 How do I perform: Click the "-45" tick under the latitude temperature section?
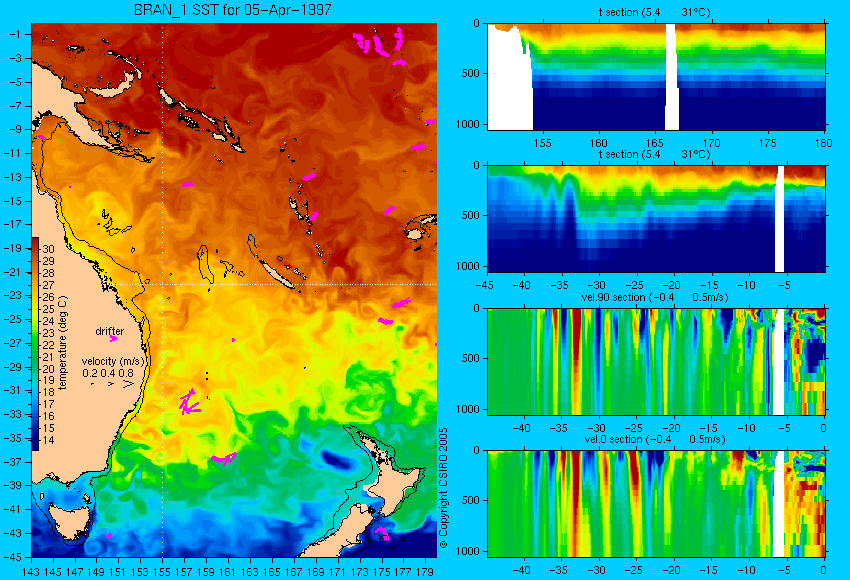[x=485, y=285]
